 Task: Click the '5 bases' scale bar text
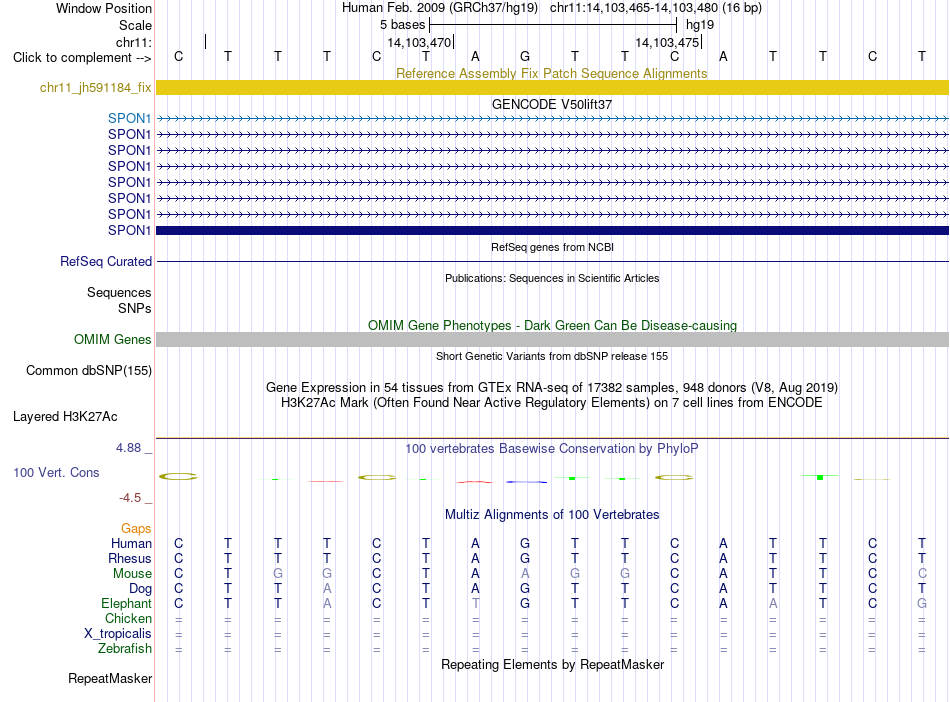[x=402, y=25]
